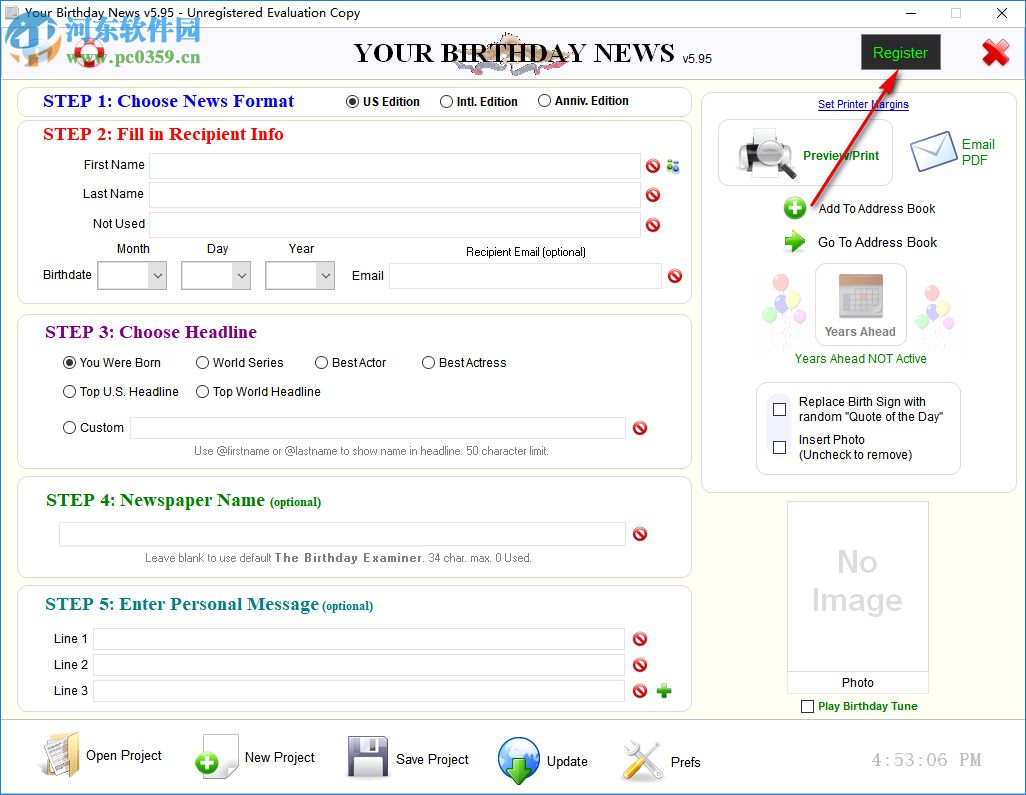1026x795 pixels.
Task: Open the Month dropdown for Birthdate
Action: click(155, 275)
